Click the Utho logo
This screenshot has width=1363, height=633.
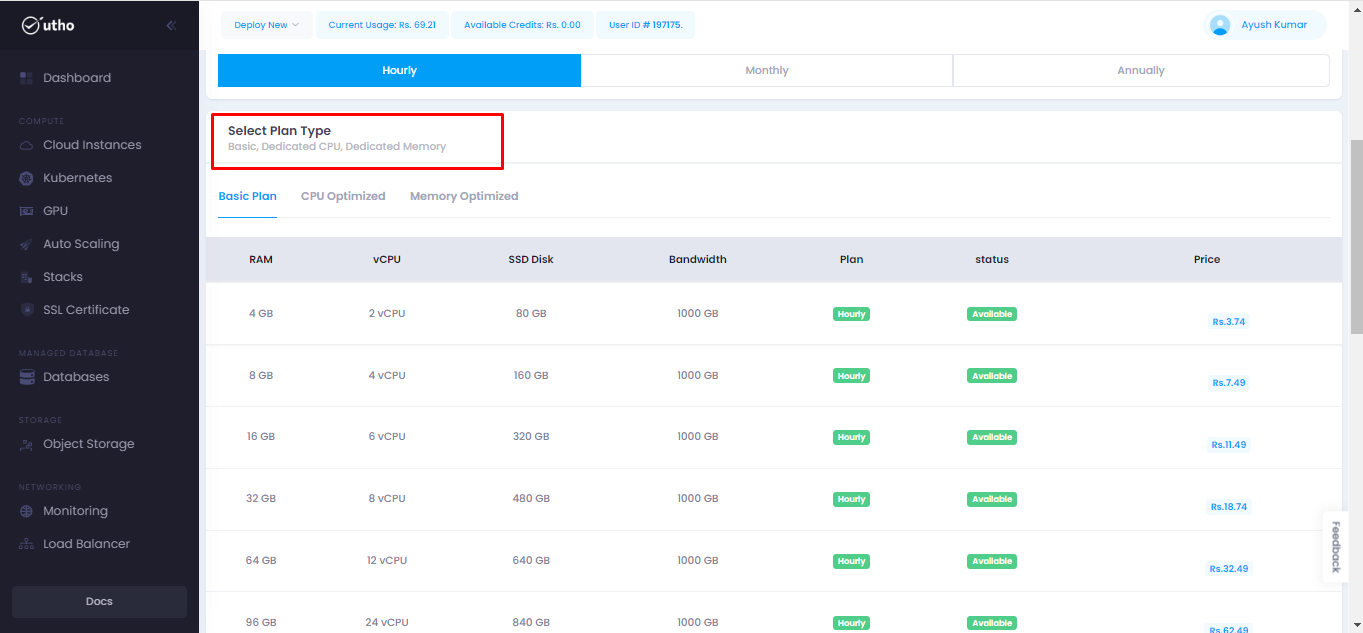[x=48, y=25]
